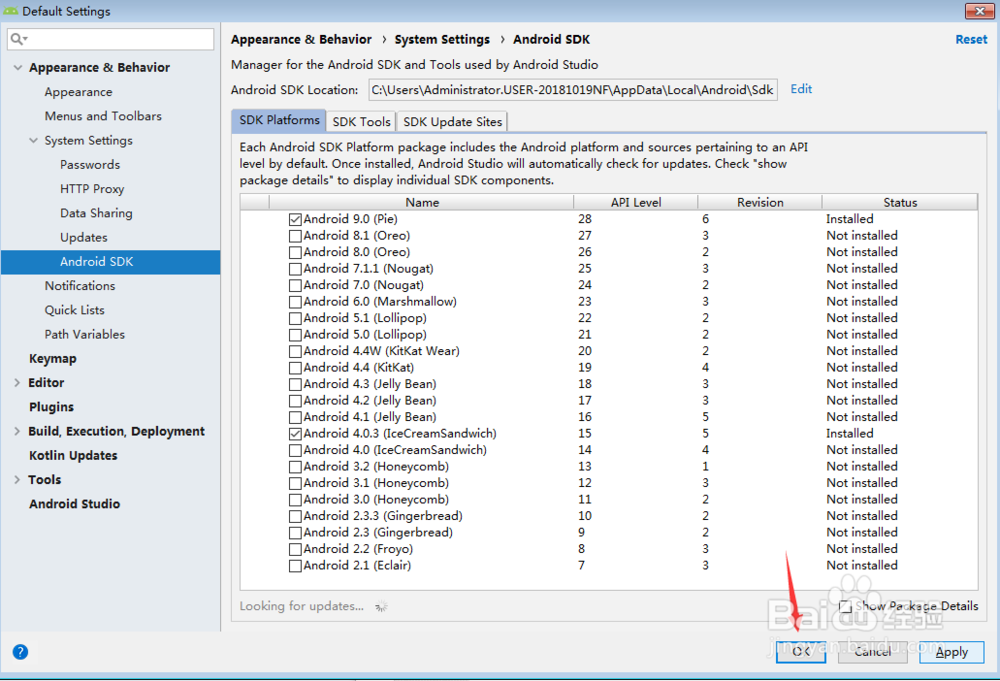The height and width of the screenshot is (681, 1000).
Task: Sort table by API Level header
Action: click(636, 202)
